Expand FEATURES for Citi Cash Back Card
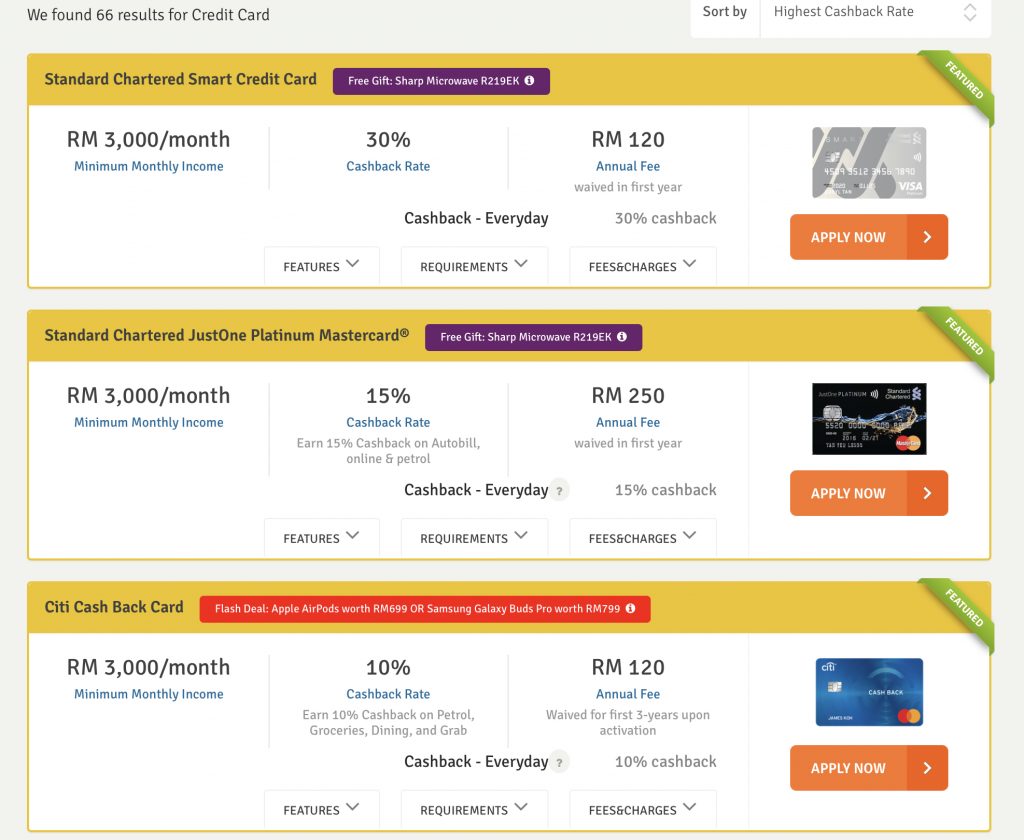This screenshot has width=1024, height=840. [321, 809]
